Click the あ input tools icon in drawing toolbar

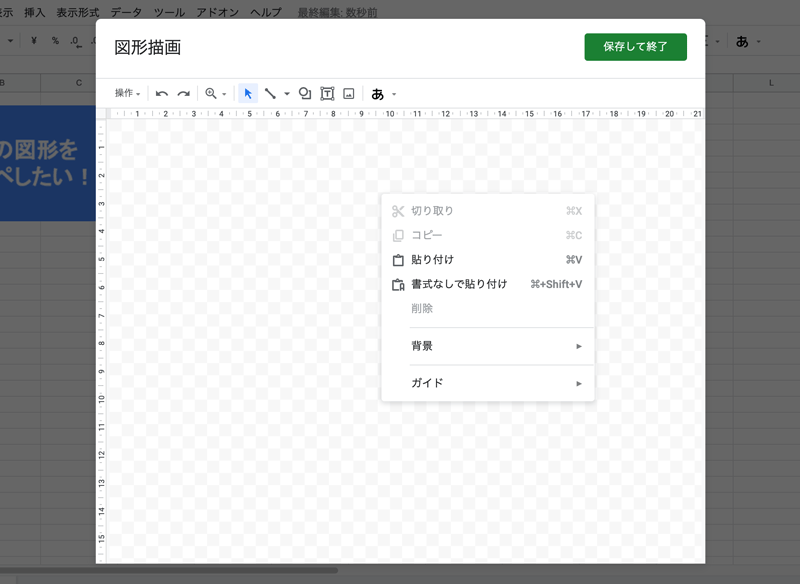tap(378, 94)
